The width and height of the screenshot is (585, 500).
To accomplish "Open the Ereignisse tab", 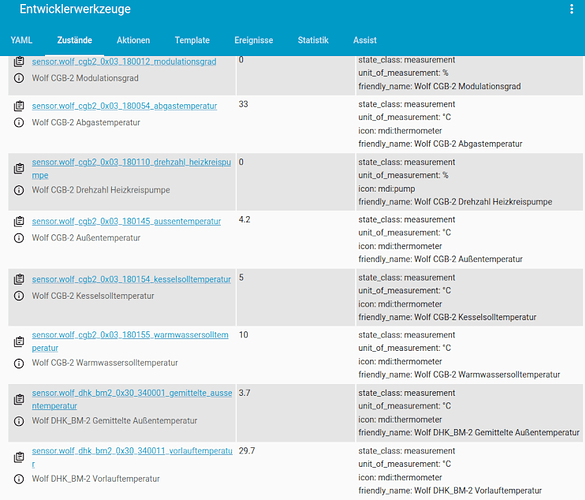I will pos(254,40).
